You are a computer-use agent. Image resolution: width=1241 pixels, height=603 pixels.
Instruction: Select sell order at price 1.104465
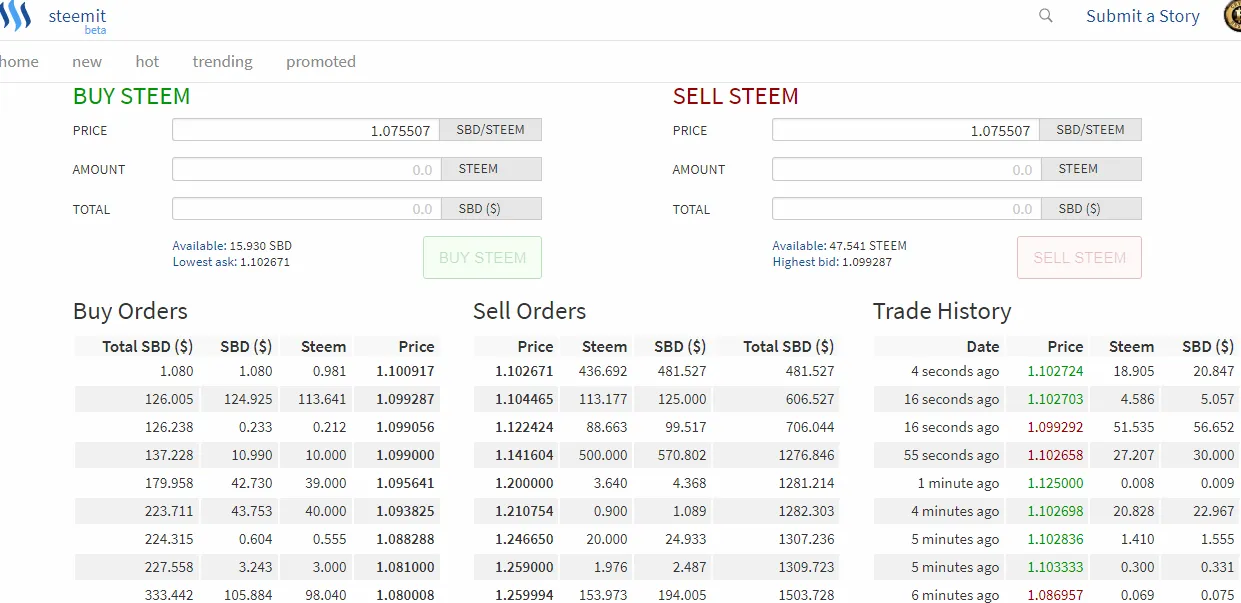(657, 399)
